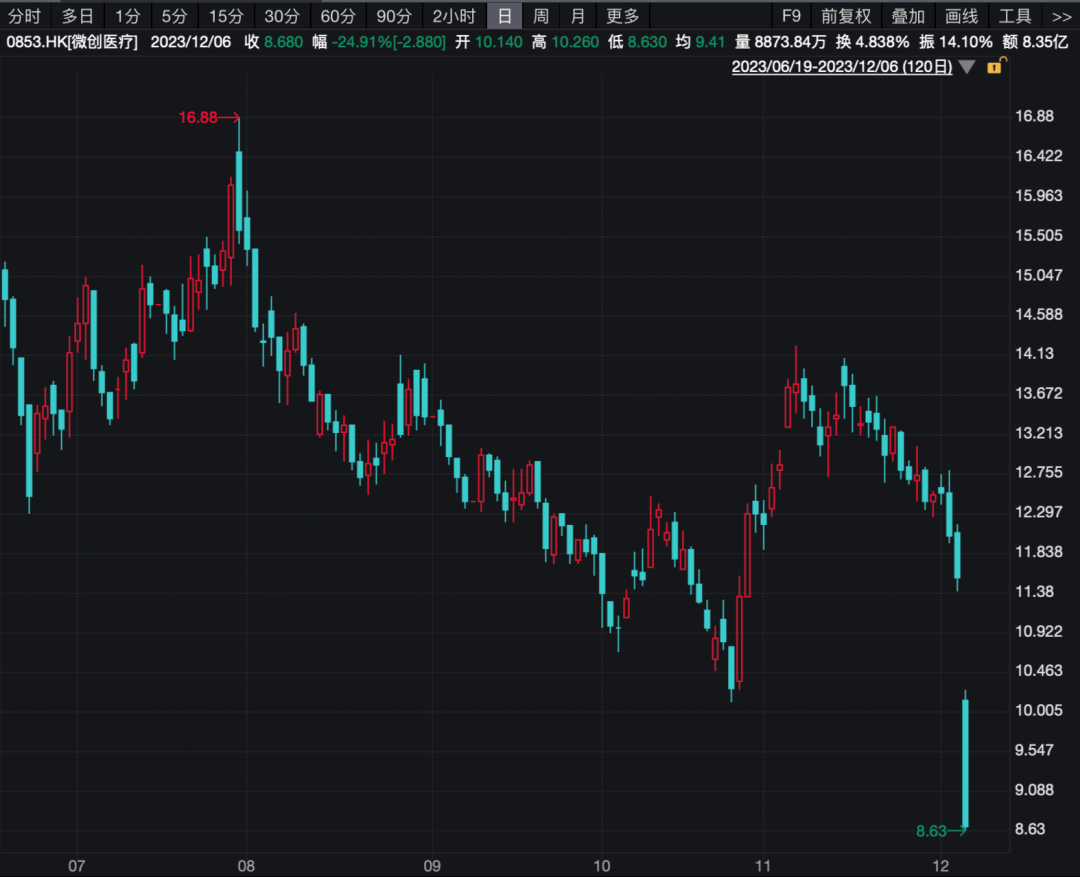This screenshot has height=877, width=1080.
Task: Switch to 60分 timeframe
Action: point(337,16)
